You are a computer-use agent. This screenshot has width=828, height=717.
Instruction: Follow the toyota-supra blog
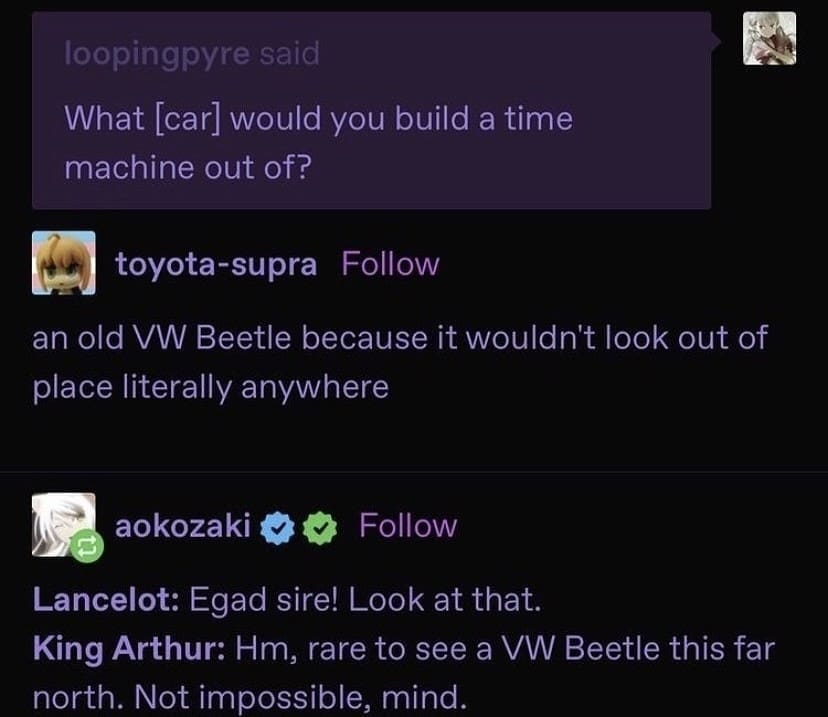click(390, 264)
